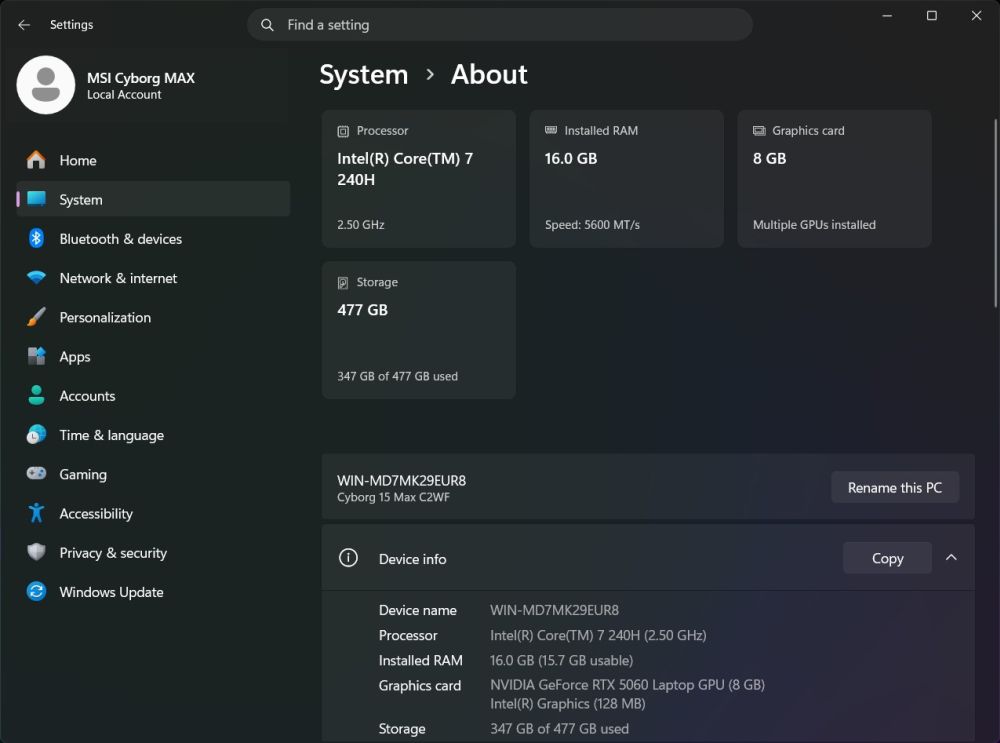Open Accessibility settings
This screenshot has height=743, width=1000.
153,513
